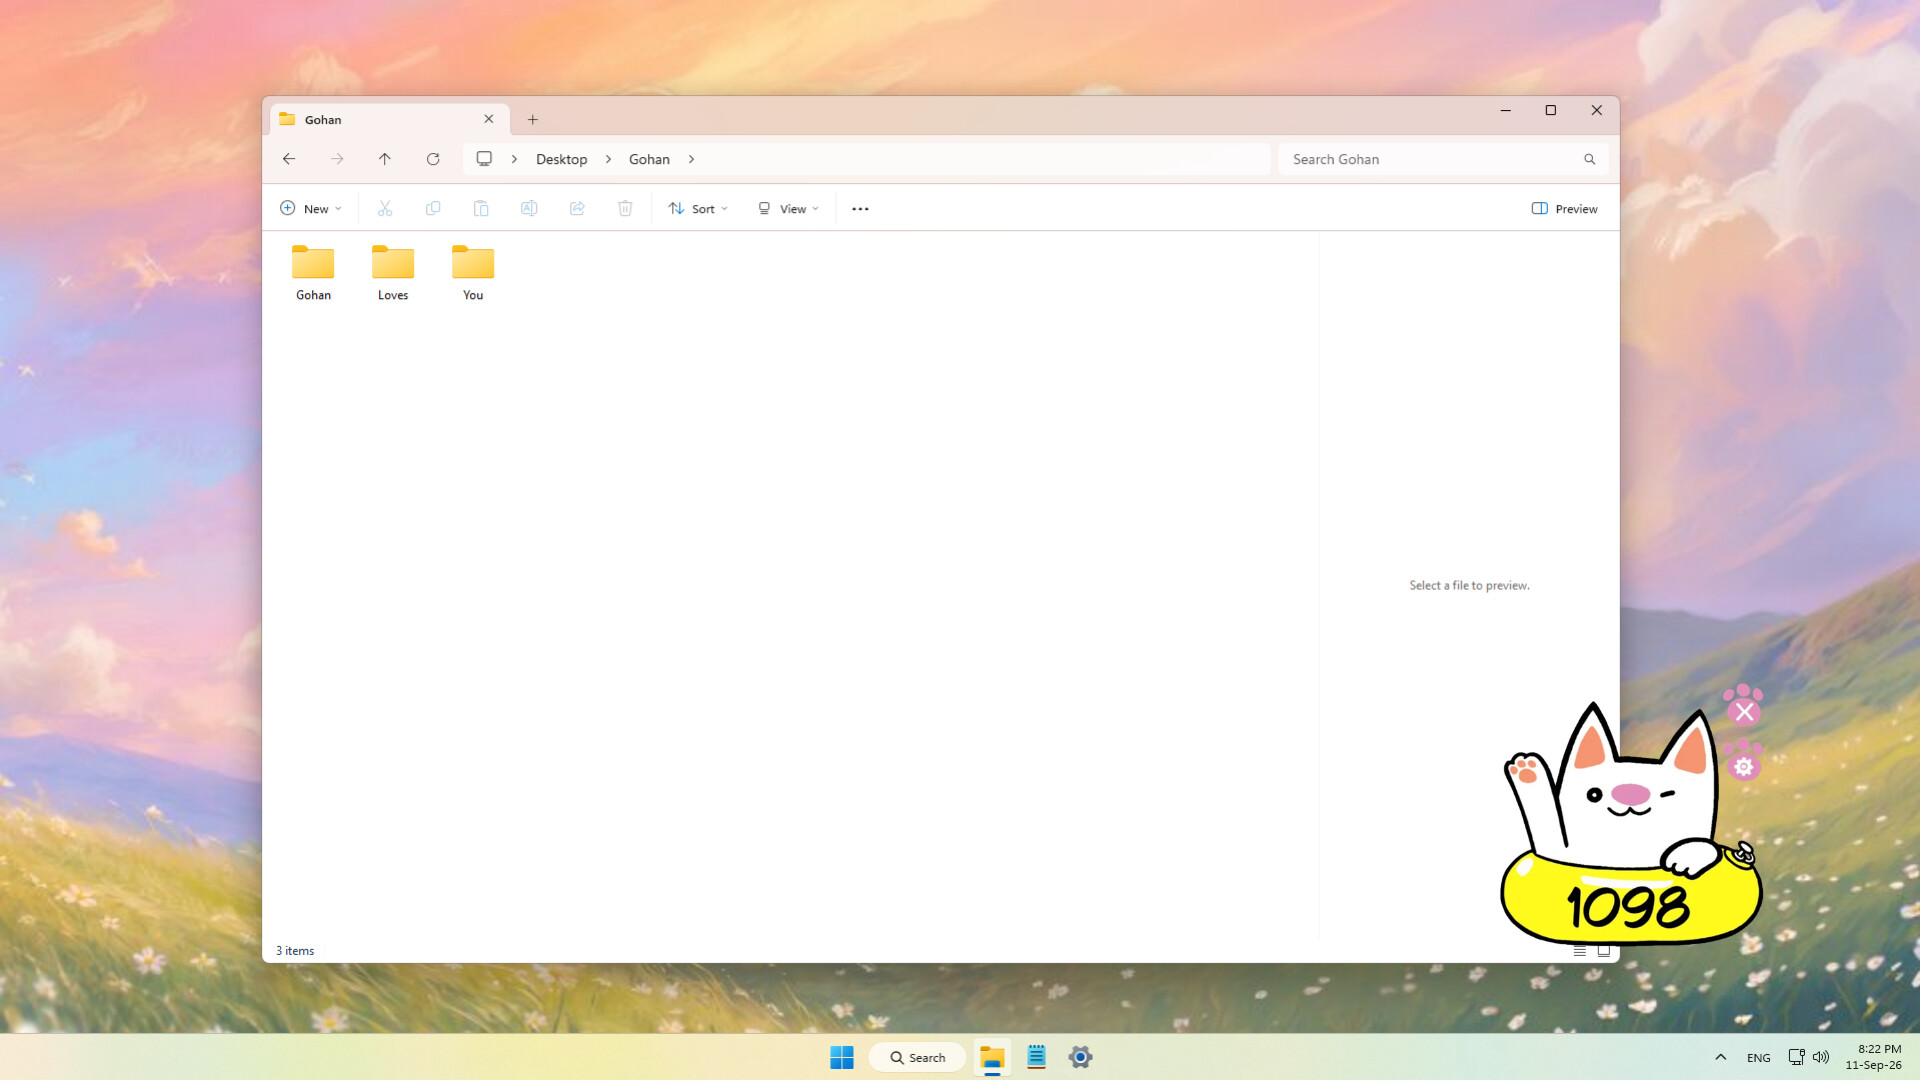1920x1080 pixels.
Task: Open the See more ellipsis menu
Action: point(860,209)
